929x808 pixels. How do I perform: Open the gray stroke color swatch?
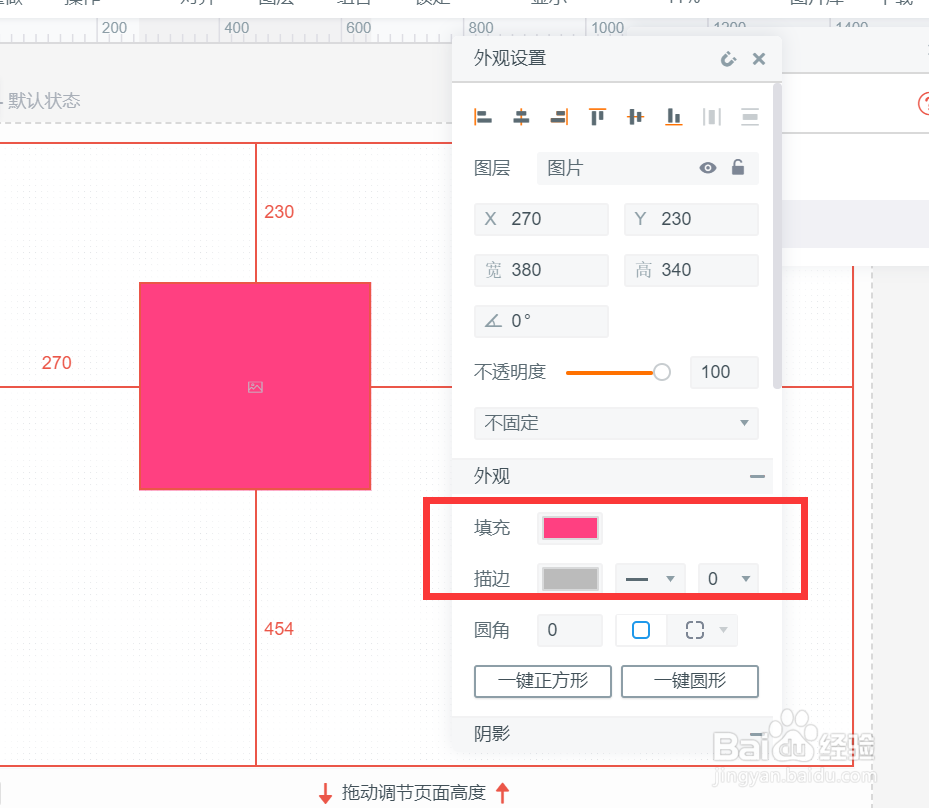tap(570, 579)
